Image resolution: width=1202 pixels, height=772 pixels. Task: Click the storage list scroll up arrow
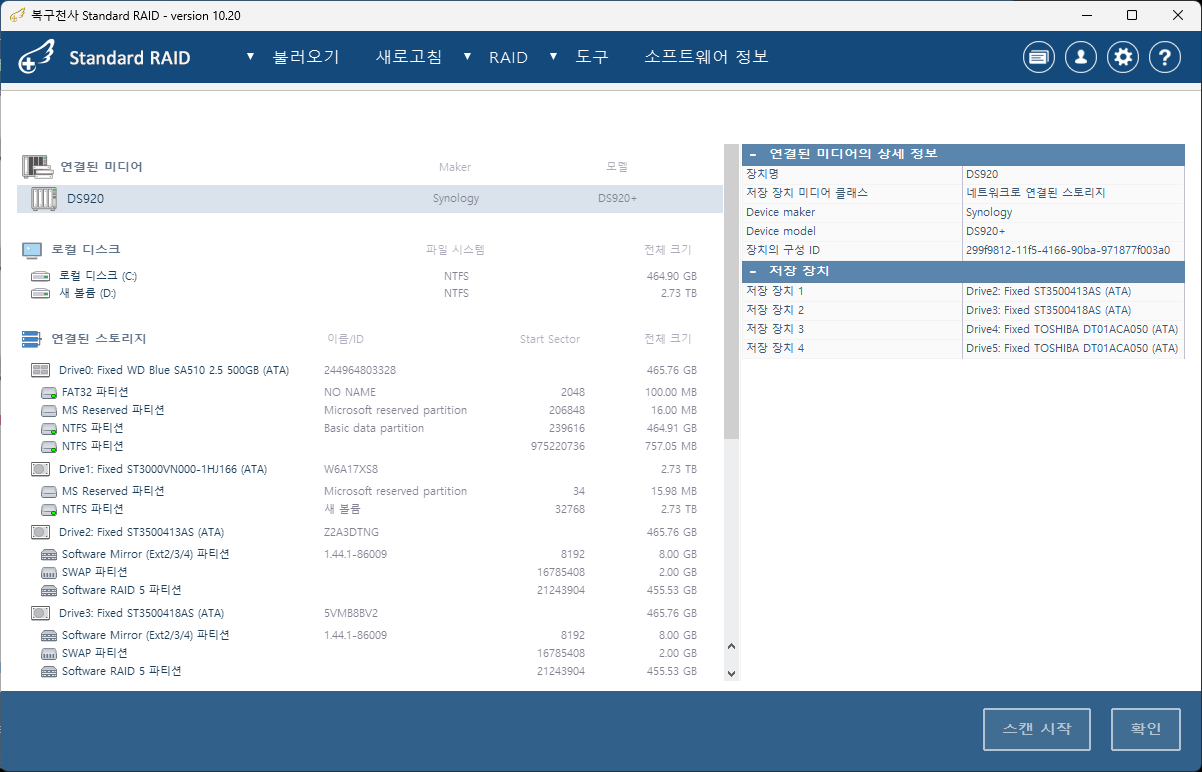[x=731, y=647]
